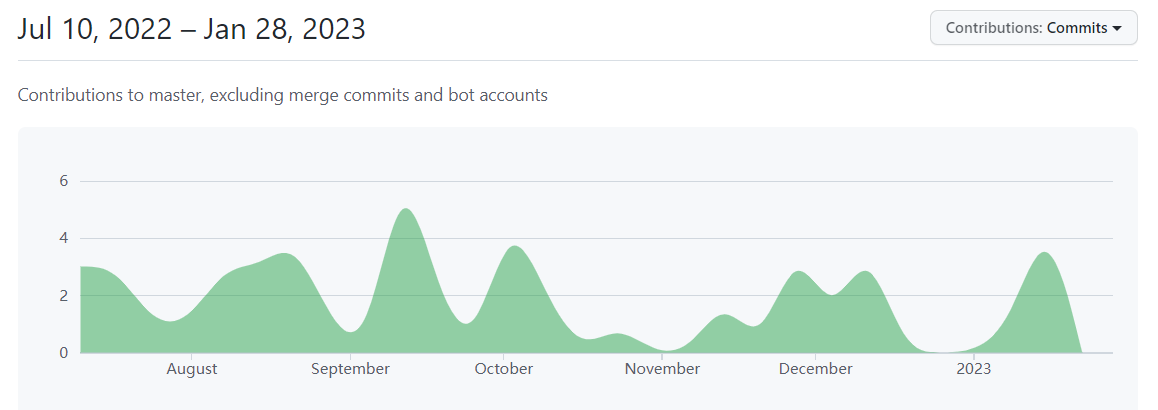Click the Jul 10, 2022 – Jan 28, 2023 heading
Image resolution: width=1158 pixels, height=410 pixels.
click(192, 29)
